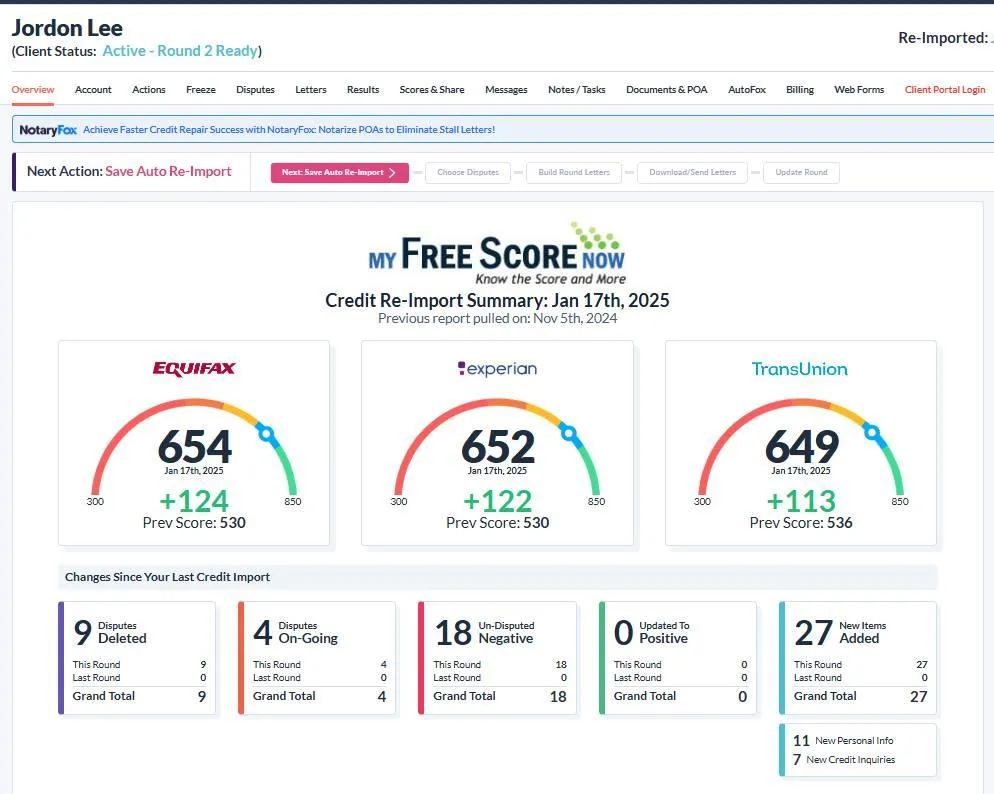Click the Download/Send Letters step
994x794 pixels.
[x=692, y=172]
